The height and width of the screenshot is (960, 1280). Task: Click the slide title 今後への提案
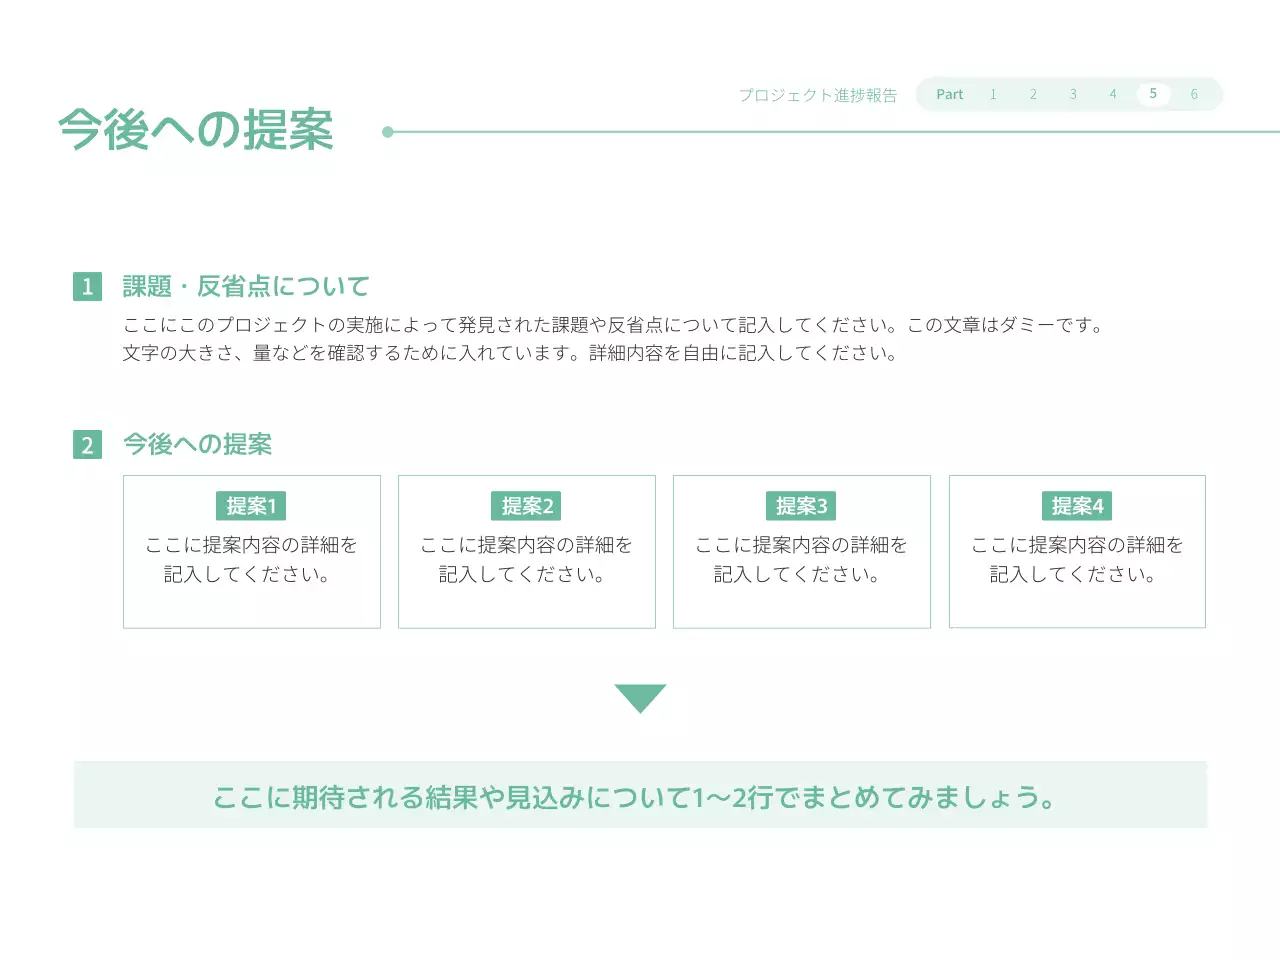[x=198, y=129]
